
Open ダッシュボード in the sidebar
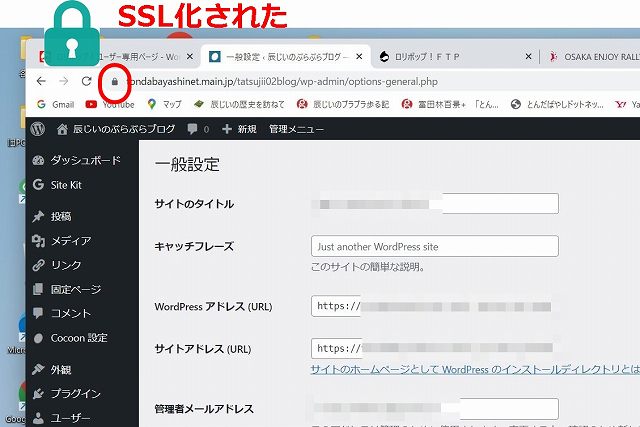85,160
